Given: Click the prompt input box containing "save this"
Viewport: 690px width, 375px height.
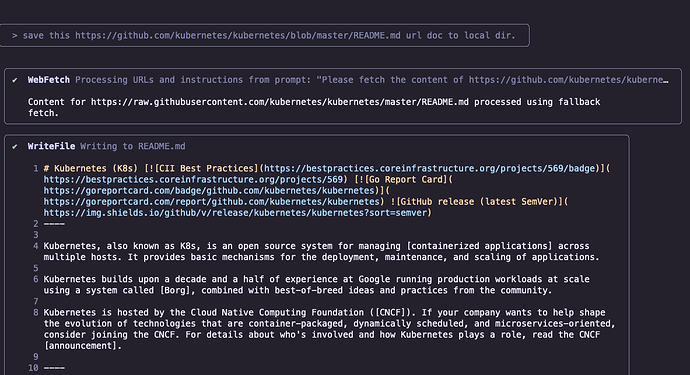Looking at the screenshot, I should 264,36.
